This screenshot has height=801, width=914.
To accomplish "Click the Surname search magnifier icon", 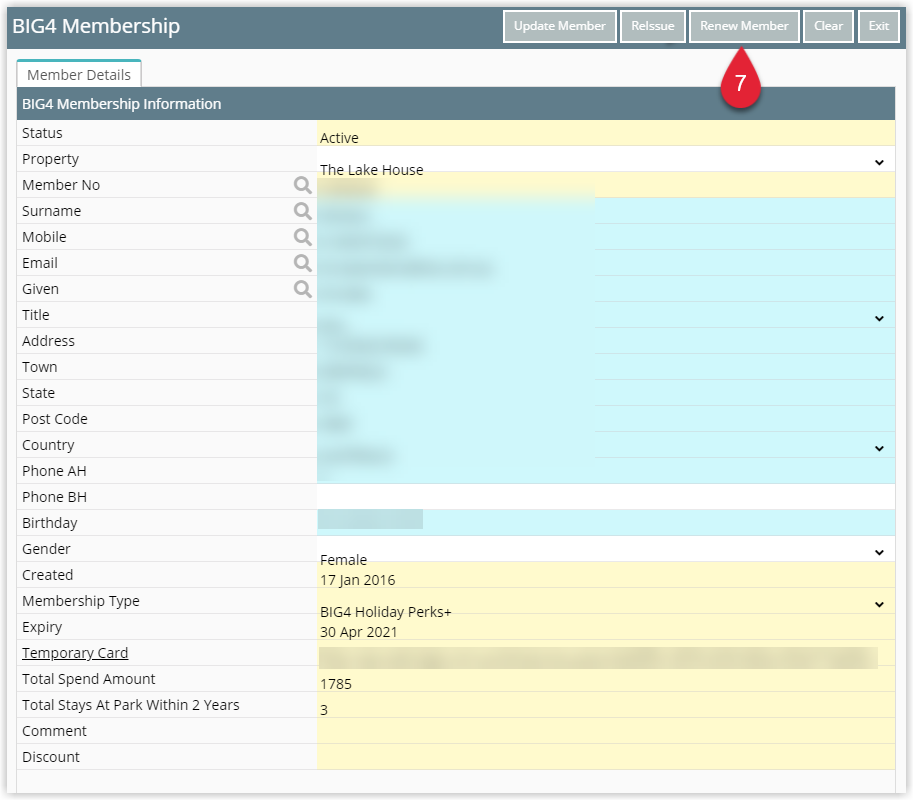I will (302, 211).
